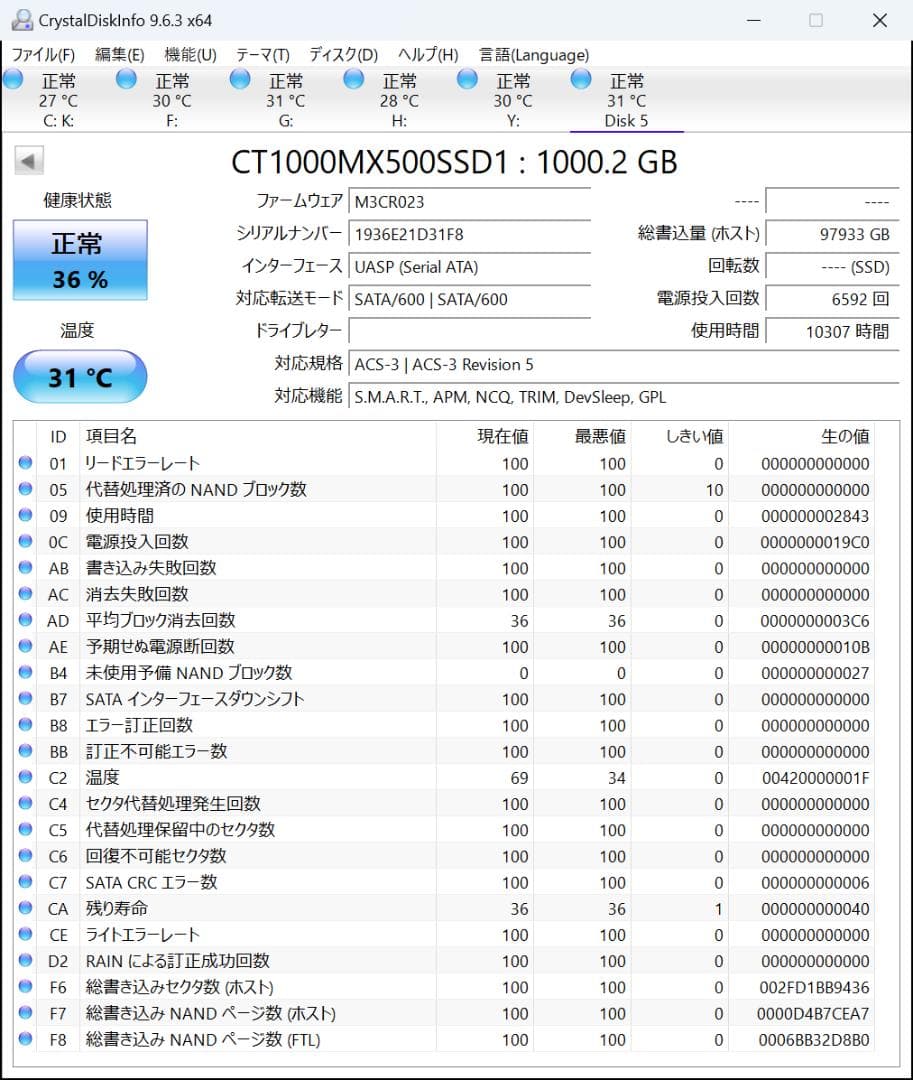Click the H: 28 °C disk label
The image size is (913, 1080).
pyautogui.click(x=399, y=101)
